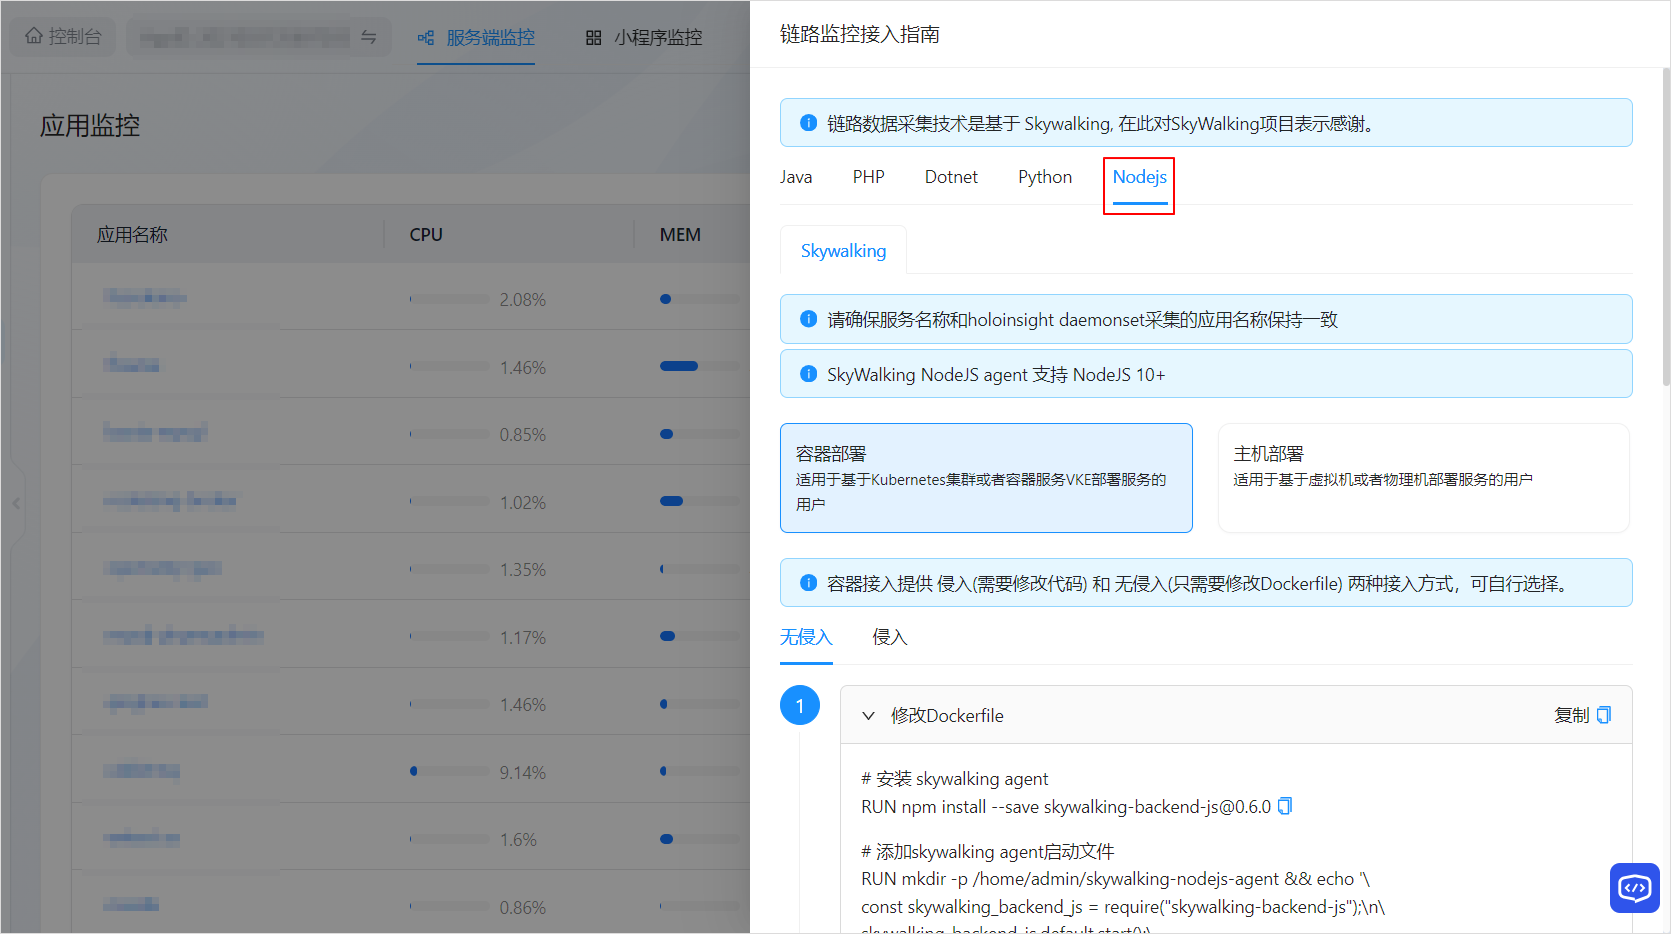Click the 2.08% CPU progress bar

pyautogui.click(x=450, y=299)
